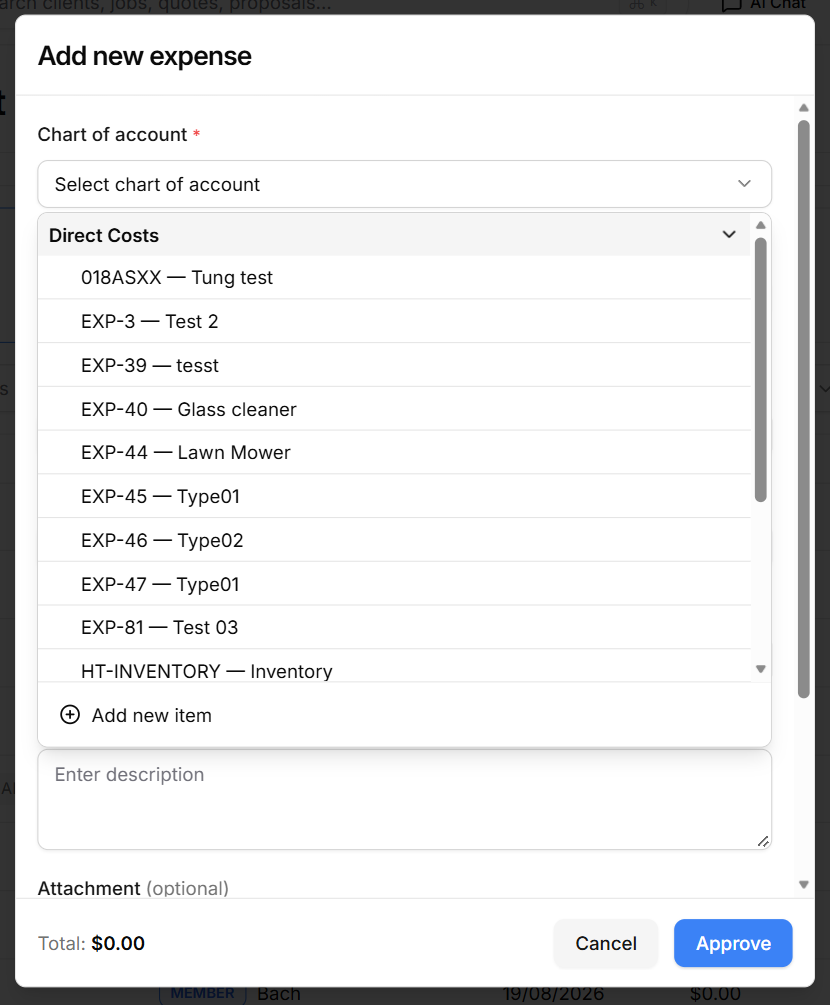Viewport: 830px width, 1005px height.
Task: Open the Select chart of account dropdown
Action: (x=404, y=184)
